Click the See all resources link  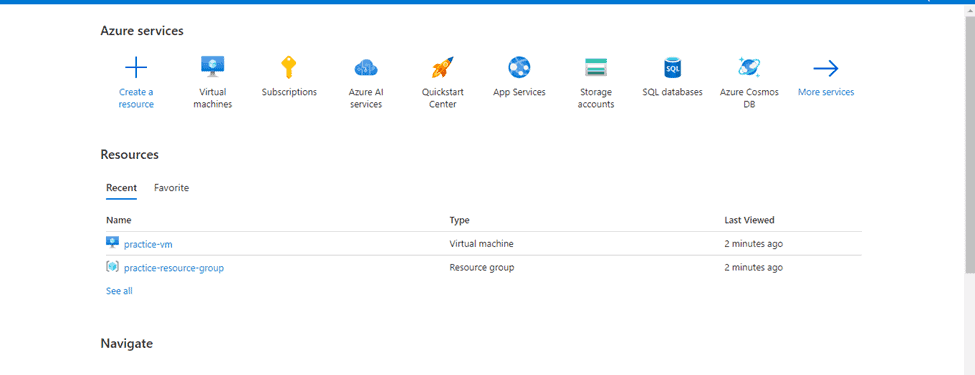(x=119, y=290)
